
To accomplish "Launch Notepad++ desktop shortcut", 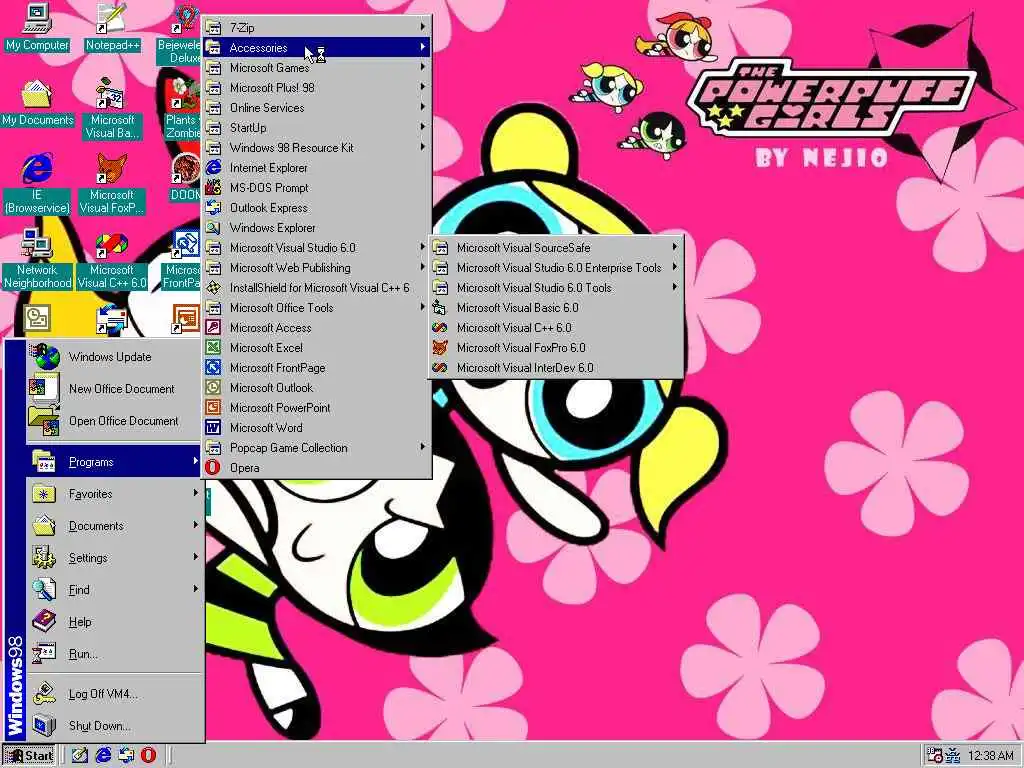I will pos(112,28).
